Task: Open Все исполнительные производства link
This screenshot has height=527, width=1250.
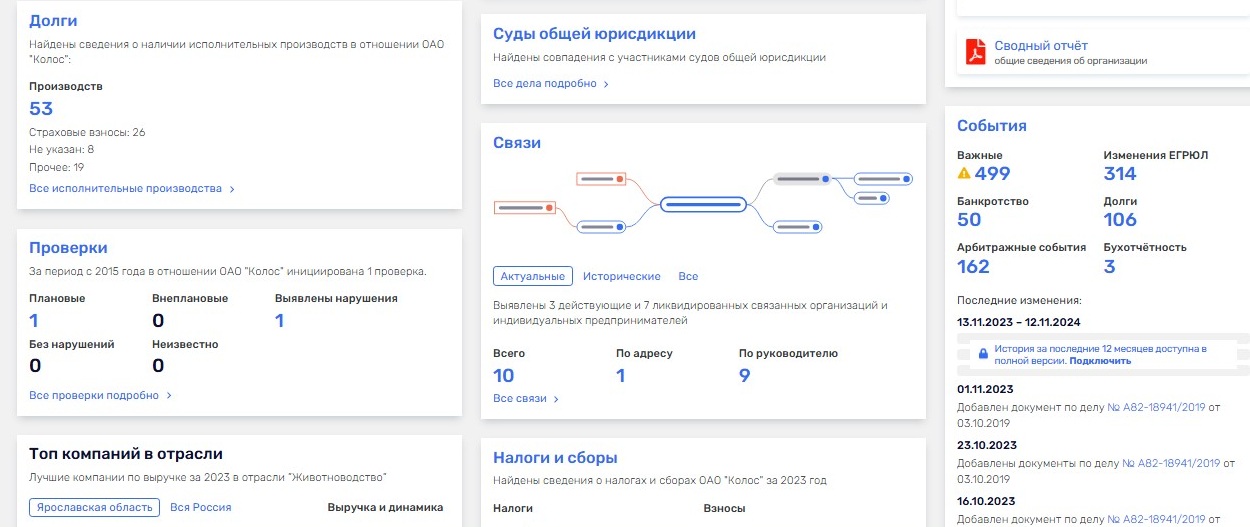Action: pyautogui.click(x=125, y=188)
